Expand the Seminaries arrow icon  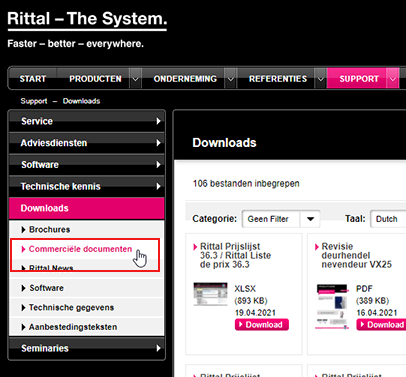pos(159,348)
